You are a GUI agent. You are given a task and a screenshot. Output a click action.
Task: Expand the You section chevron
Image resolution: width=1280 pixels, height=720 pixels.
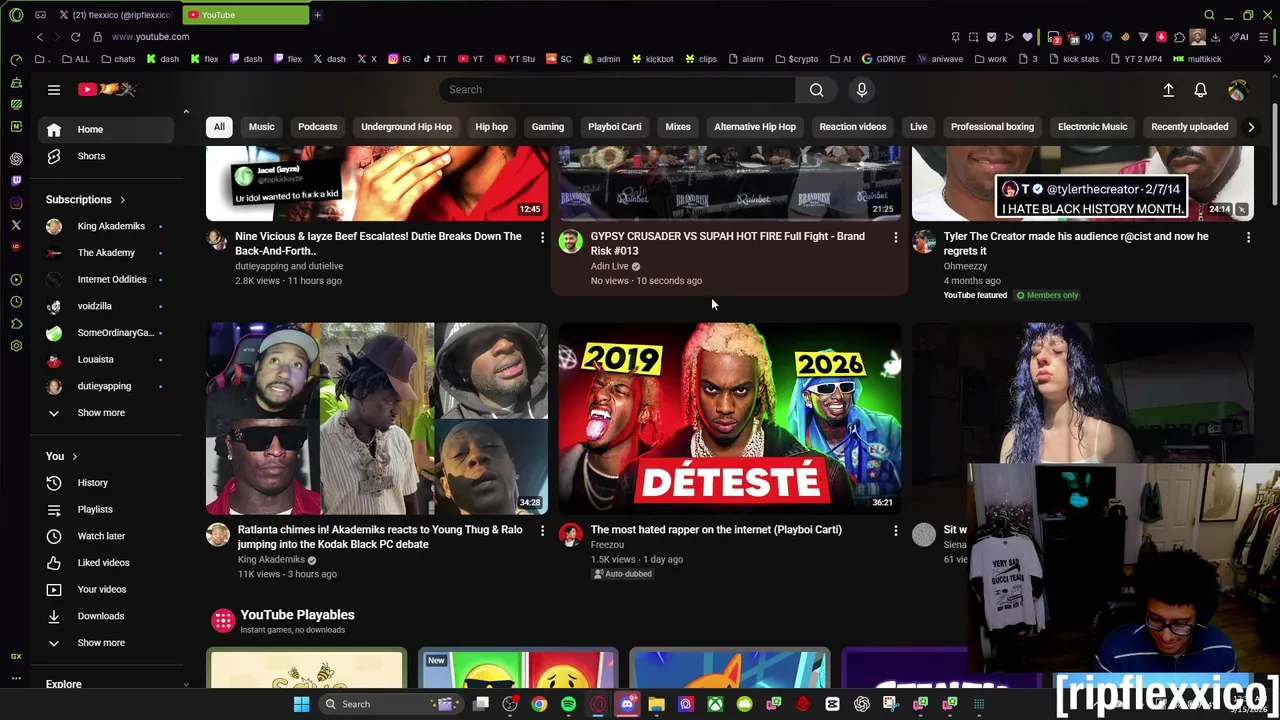point(74,457)
